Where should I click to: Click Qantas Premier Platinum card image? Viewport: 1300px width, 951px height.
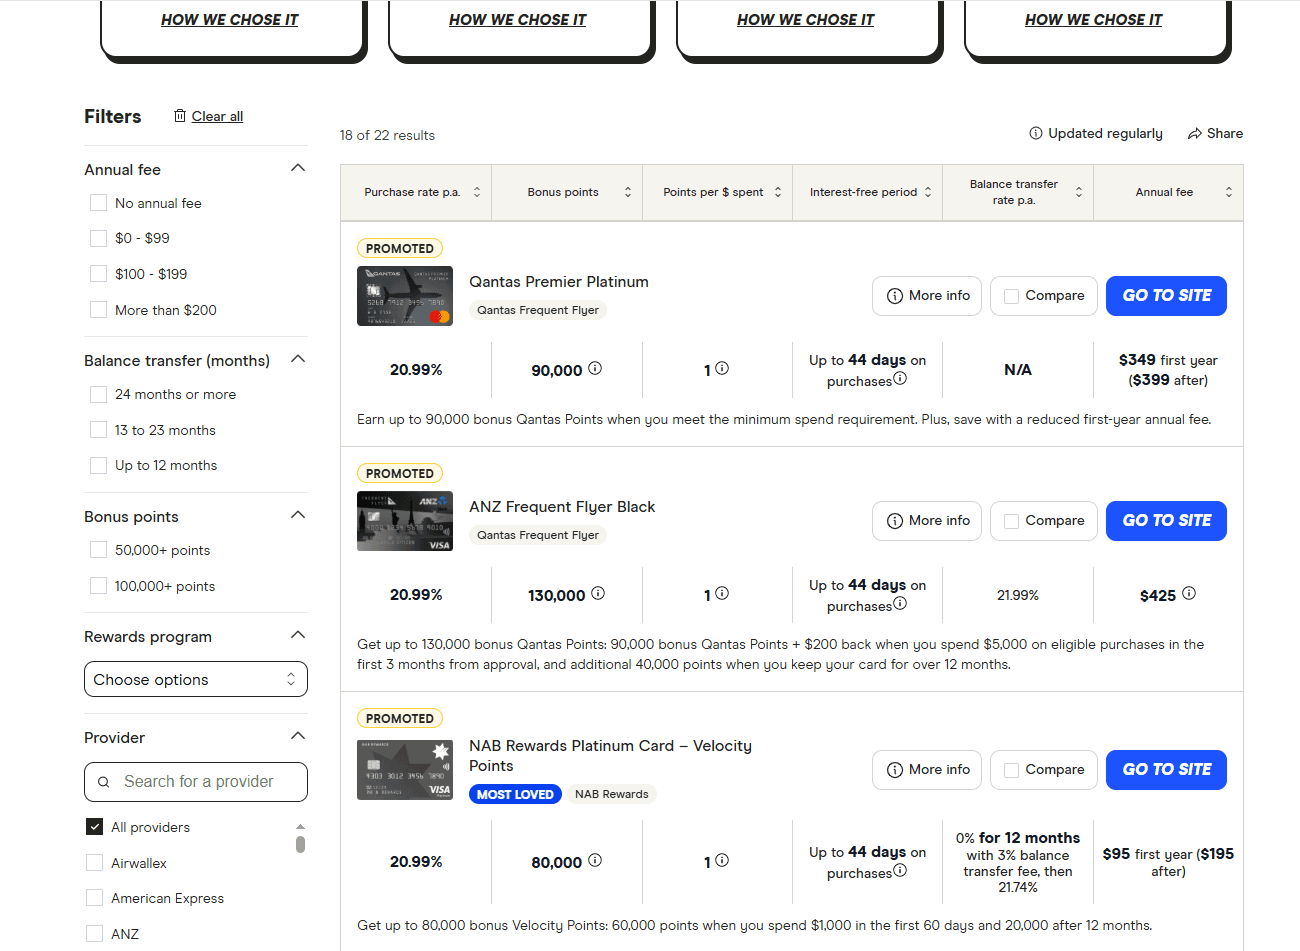tap(405, 296)
